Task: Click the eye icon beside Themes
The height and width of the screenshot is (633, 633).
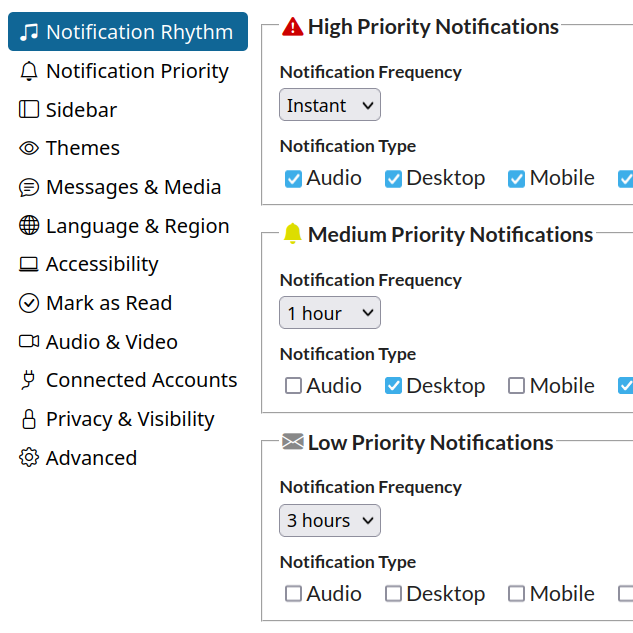Action: click(29, 148)
